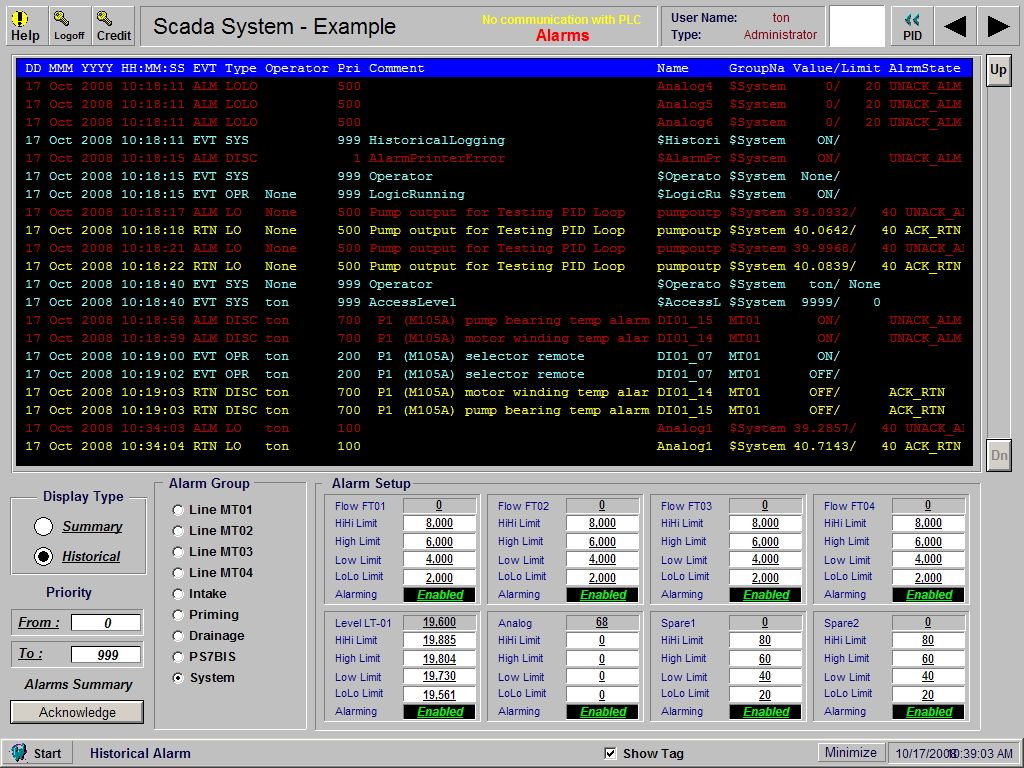The height and width of the screenshot is (768, 1024).
Task: Disable Alarming for Flow FT01
Action: 438,594
